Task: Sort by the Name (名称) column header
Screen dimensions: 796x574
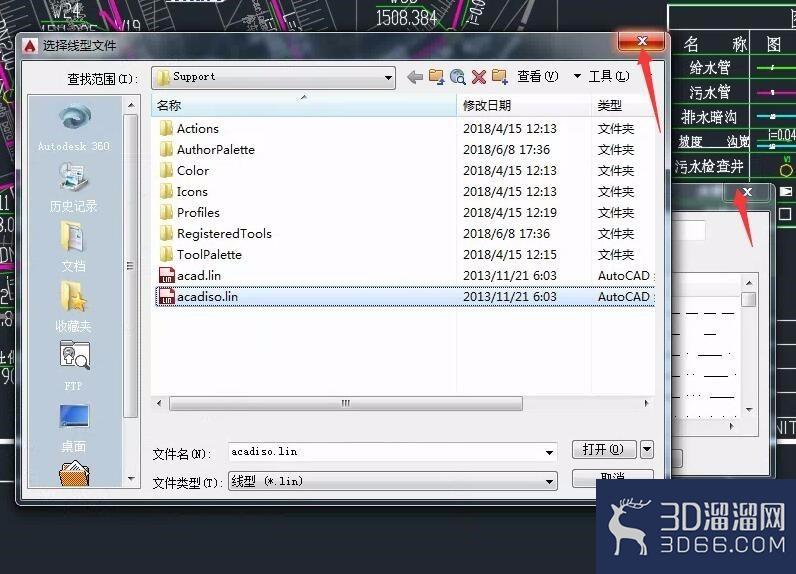Action: [304, 106]
